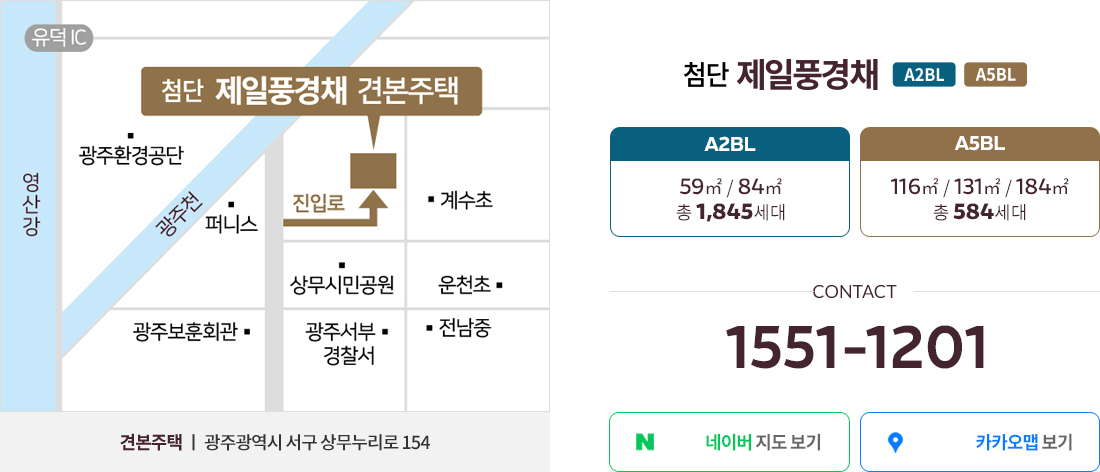
Task: Click the address 광주광역시 서구 상무누리로 154
Action: 317,443
